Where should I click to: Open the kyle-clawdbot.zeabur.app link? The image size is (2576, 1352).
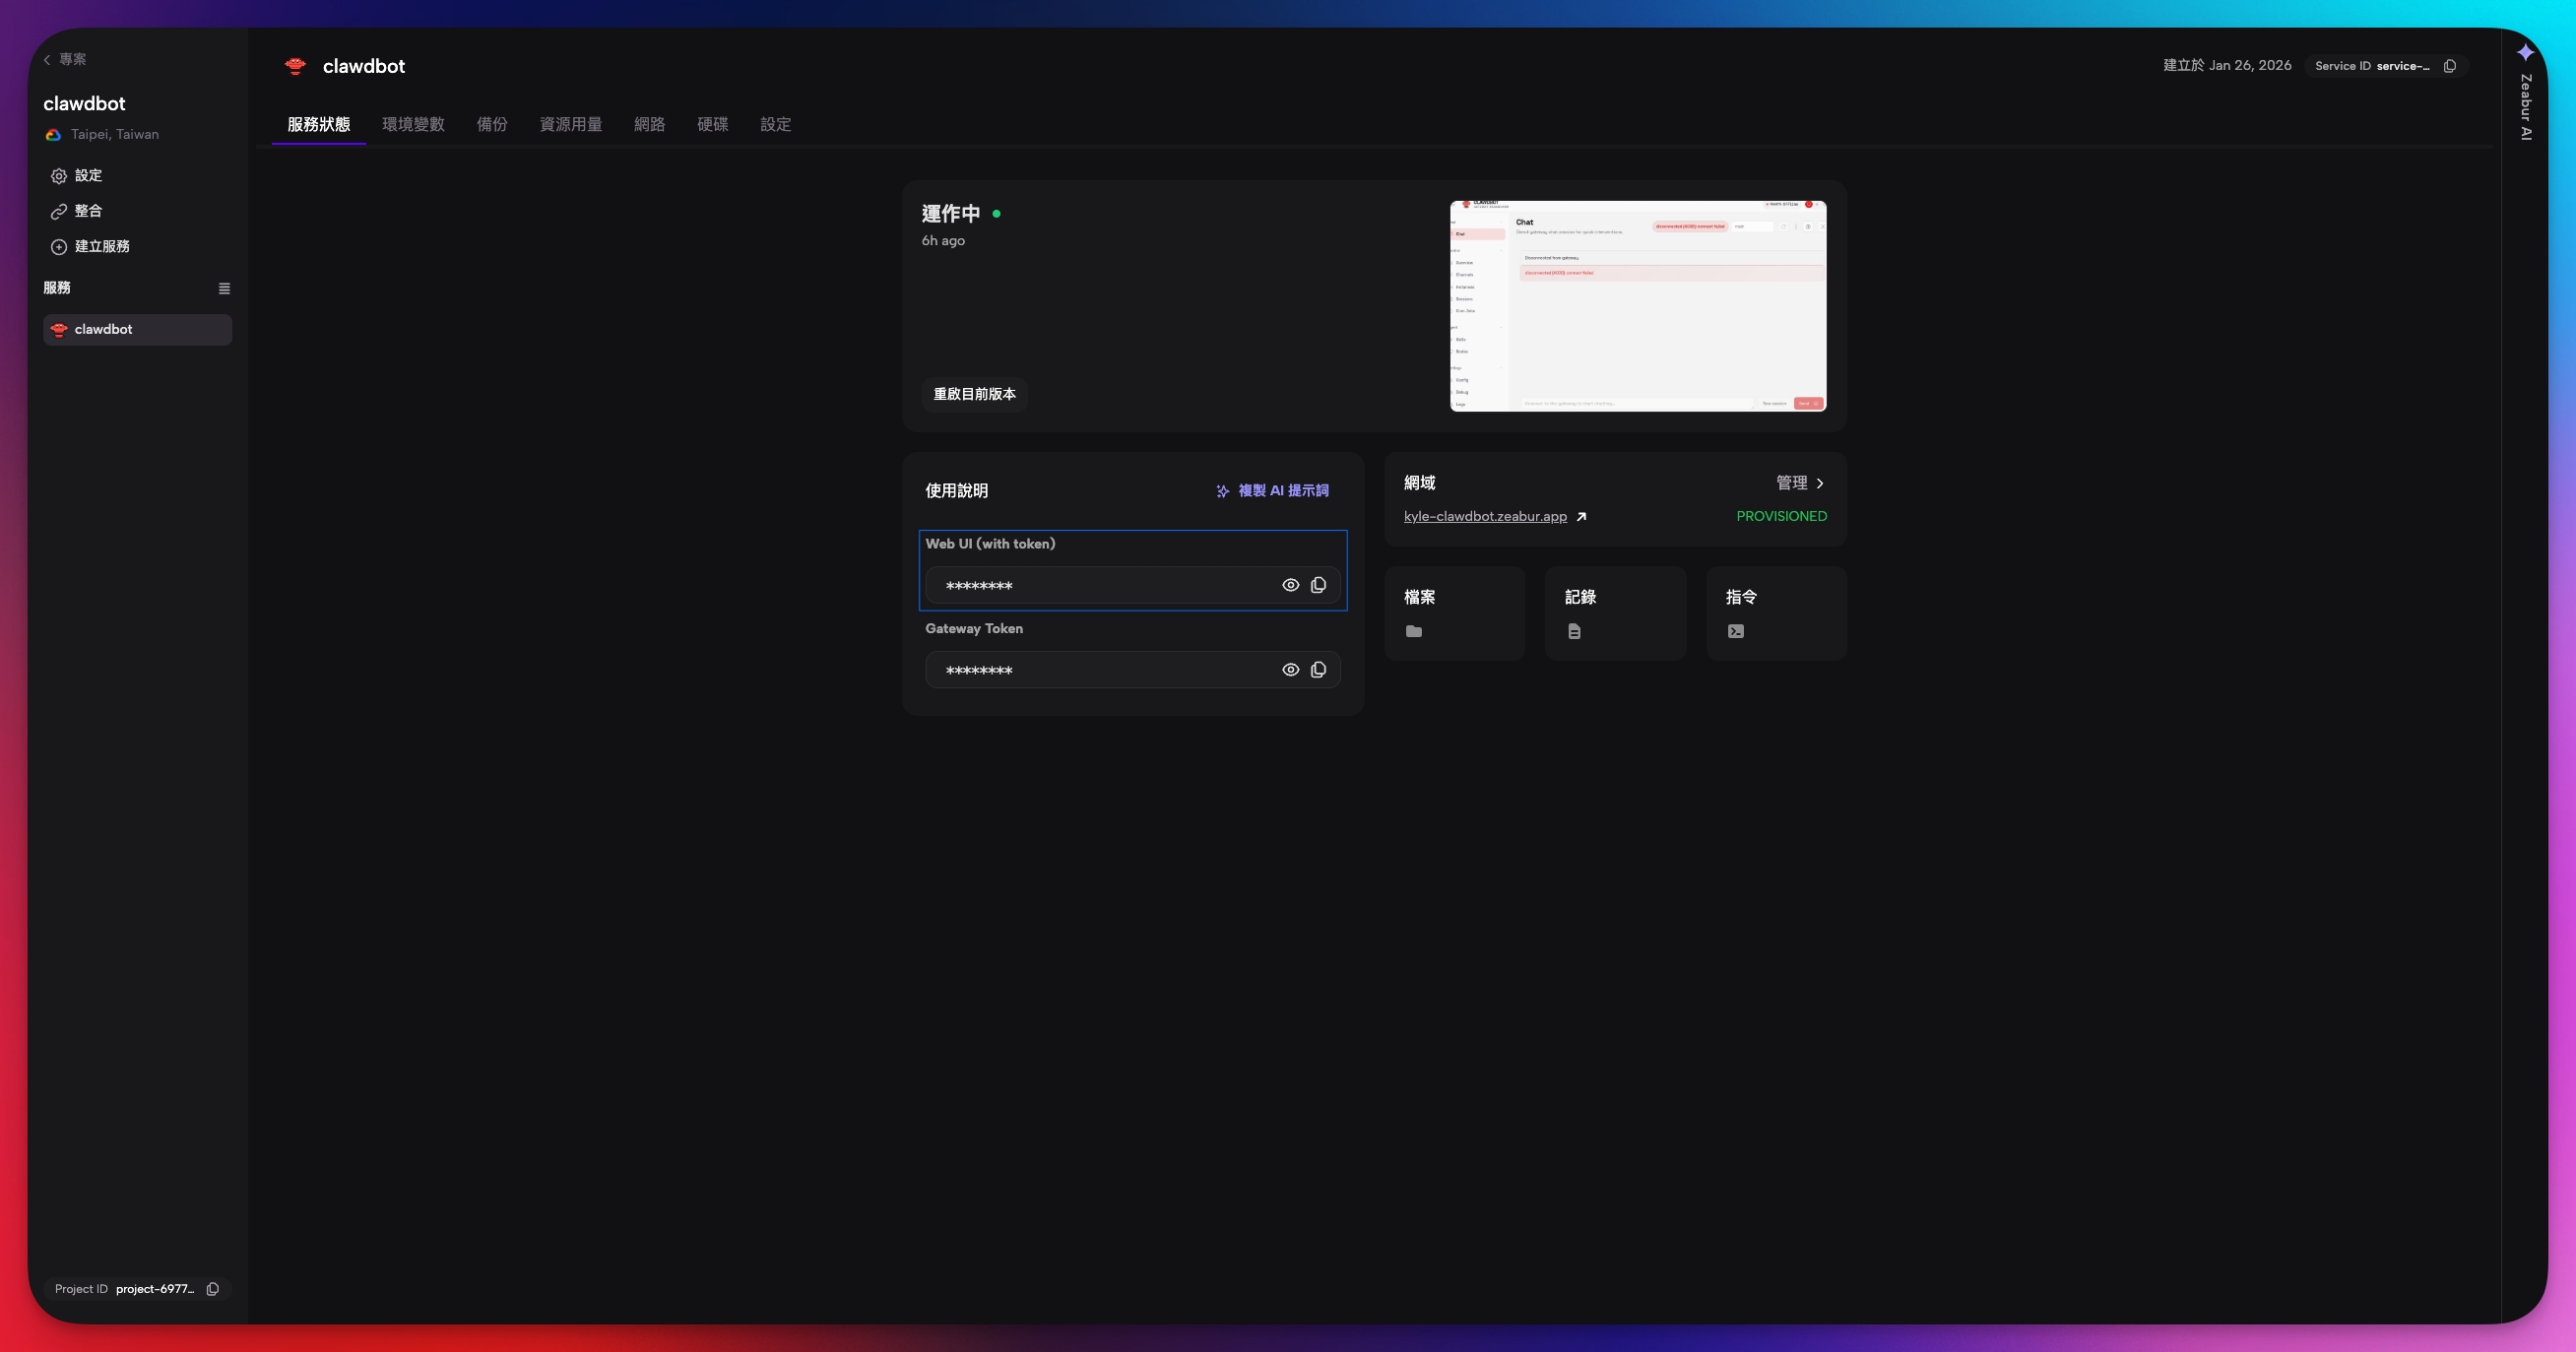point(1484,516)
